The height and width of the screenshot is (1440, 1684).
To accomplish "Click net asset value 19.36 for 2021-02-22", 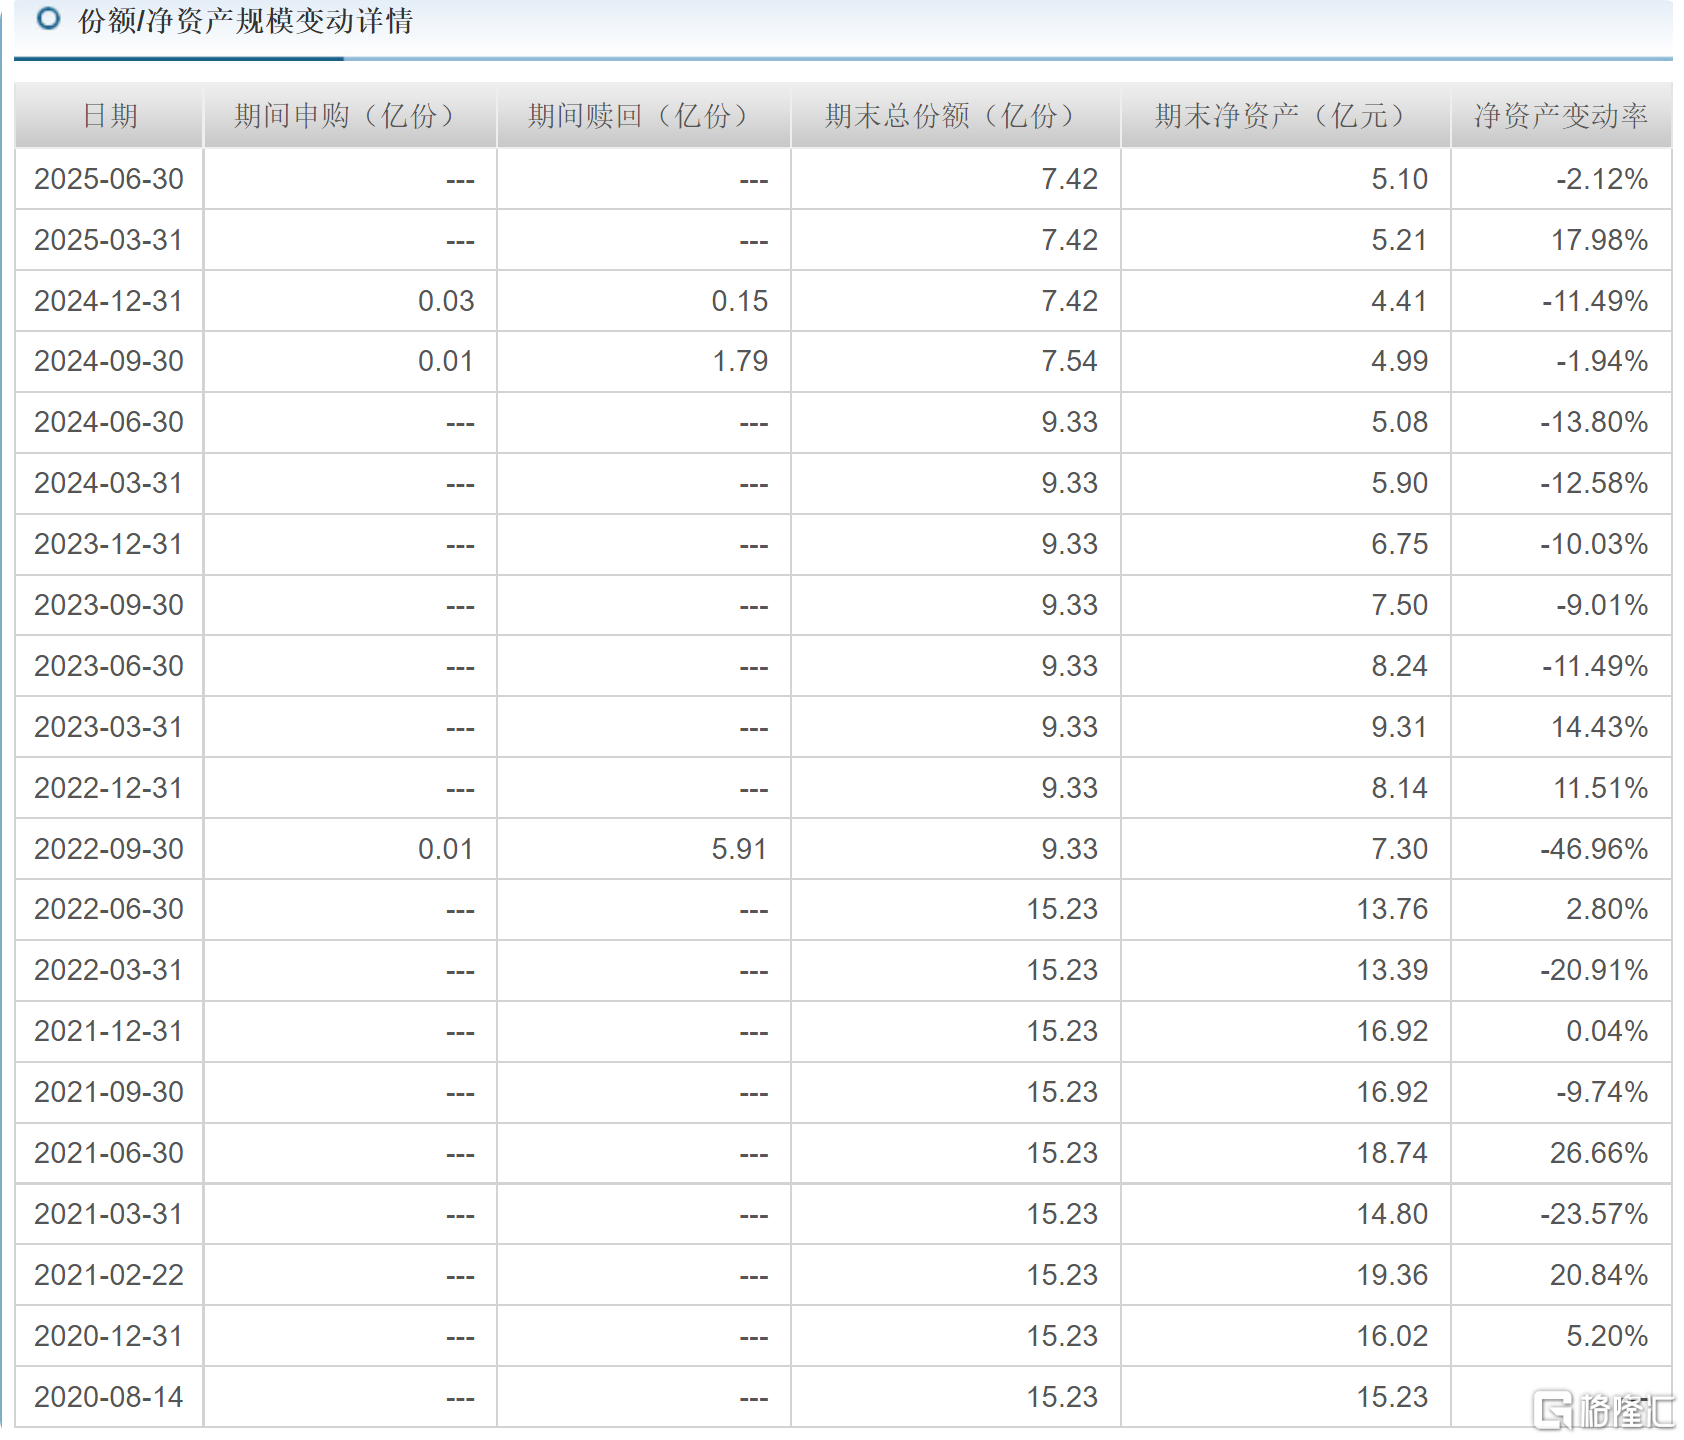I will point(1392,1275).
